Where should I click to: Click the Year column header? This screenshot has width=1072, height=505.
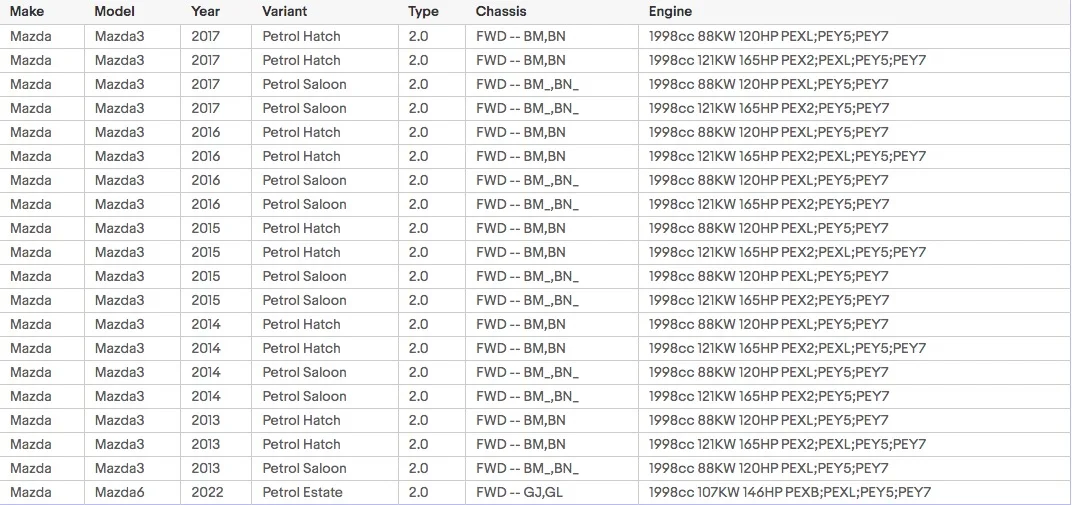(x=216, y=12)
